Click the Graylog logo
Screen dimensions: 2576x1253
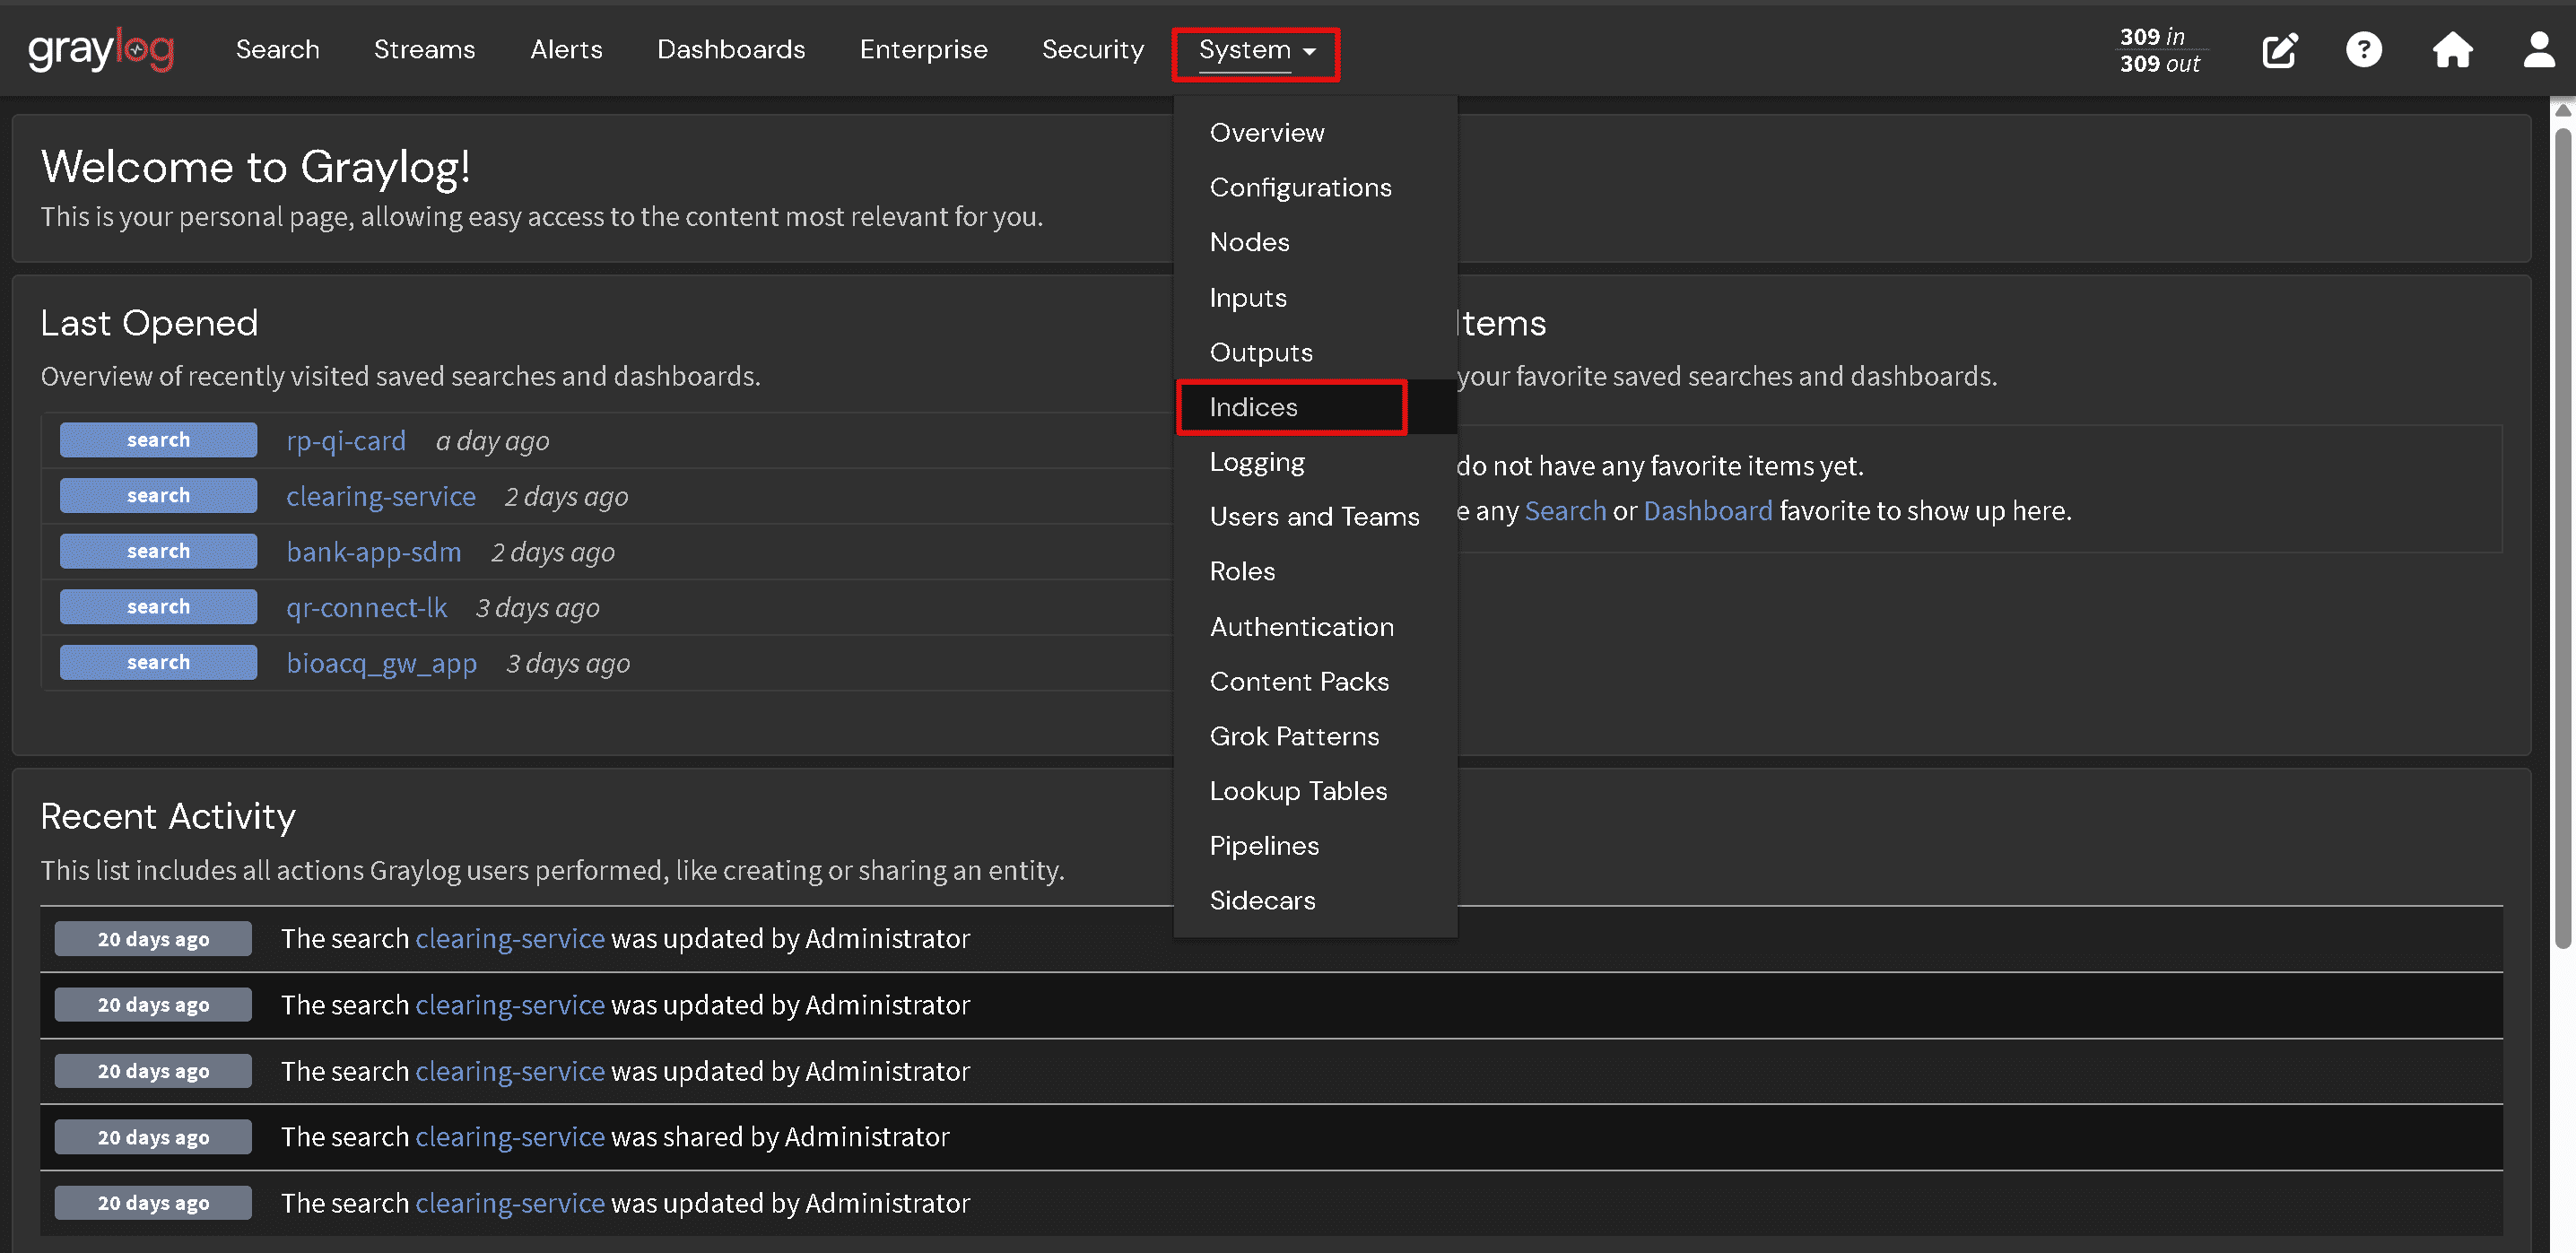pyautogui.click(x=101, y=50)
